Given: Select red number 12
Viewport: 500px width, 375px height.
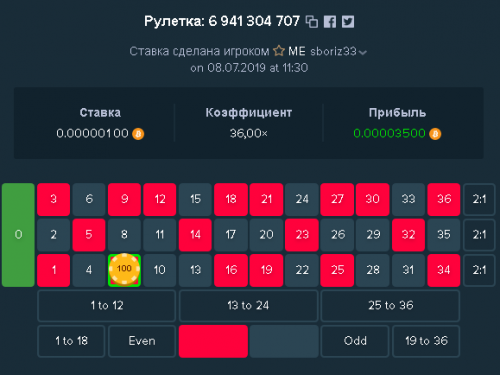Looking at the screenshot, I should 160,199.
